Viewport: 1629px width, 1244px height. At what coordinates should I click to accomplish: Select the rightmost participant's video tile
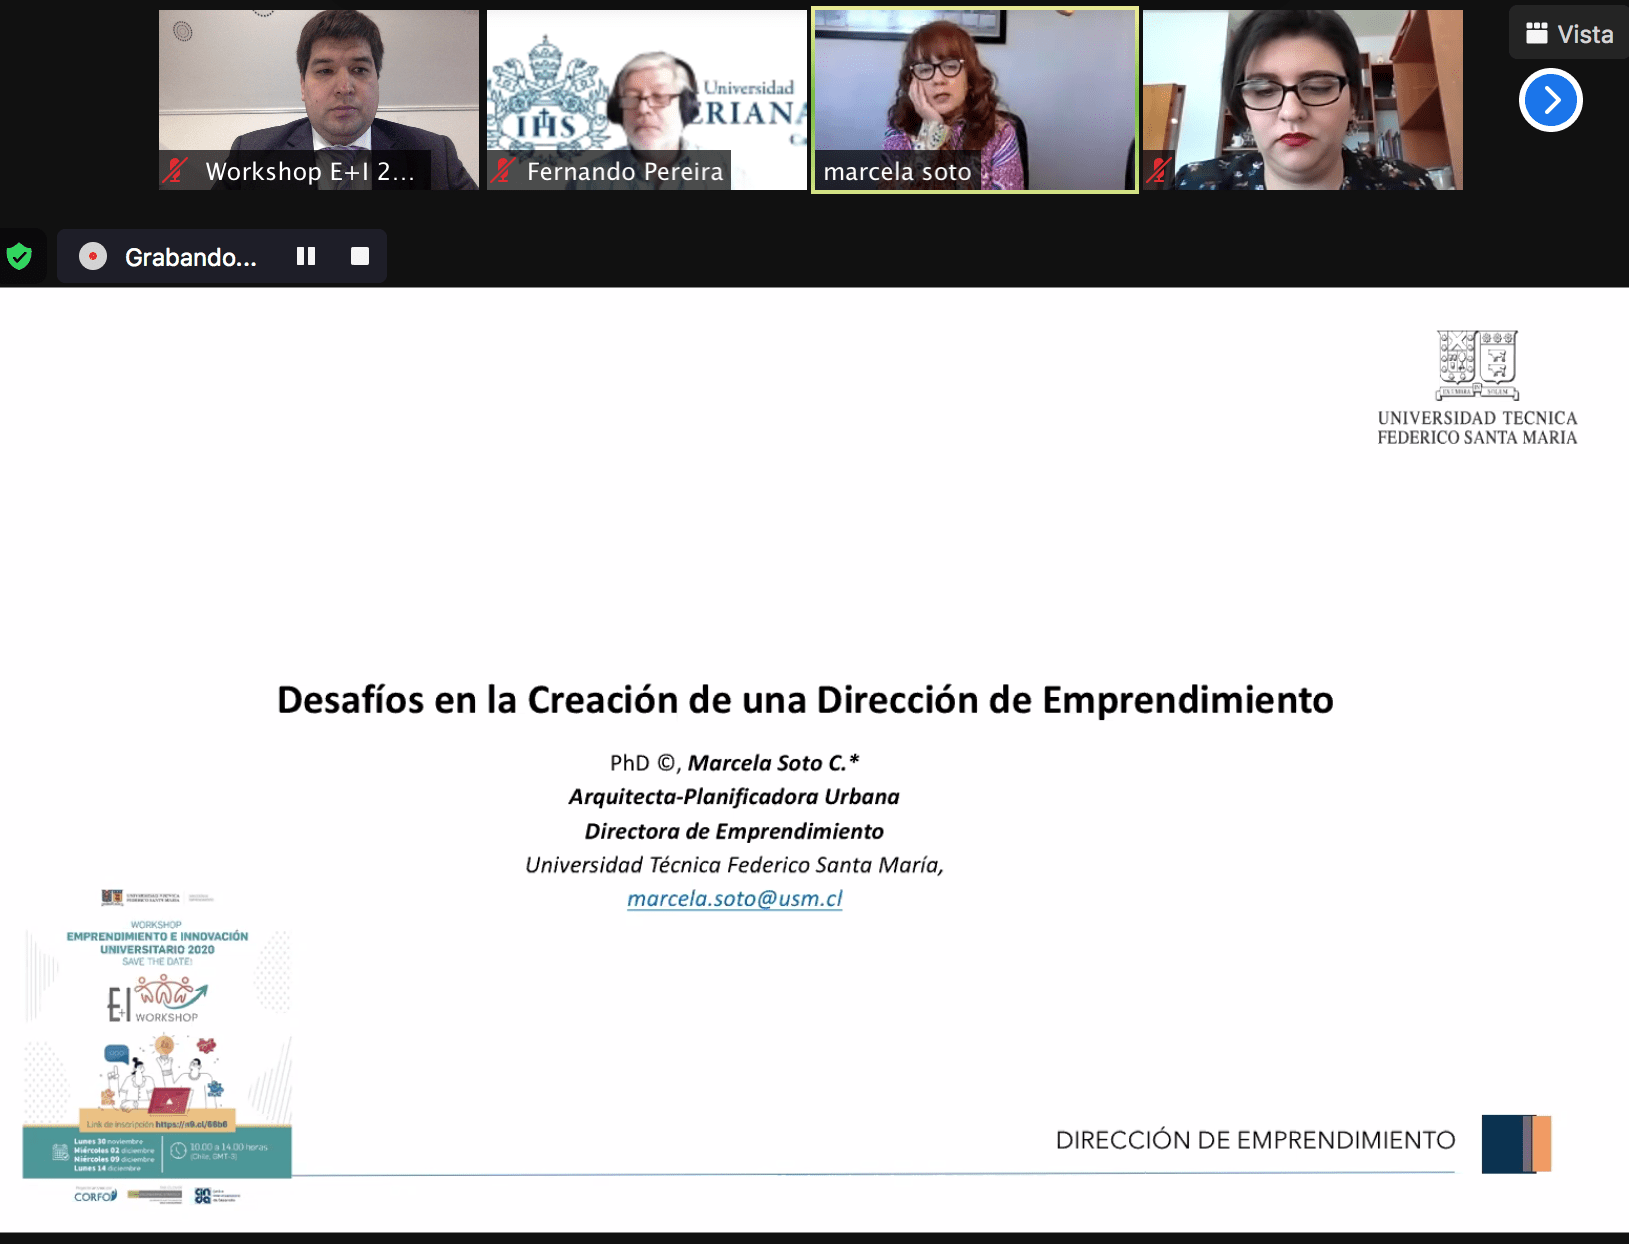click(1302, 90)
